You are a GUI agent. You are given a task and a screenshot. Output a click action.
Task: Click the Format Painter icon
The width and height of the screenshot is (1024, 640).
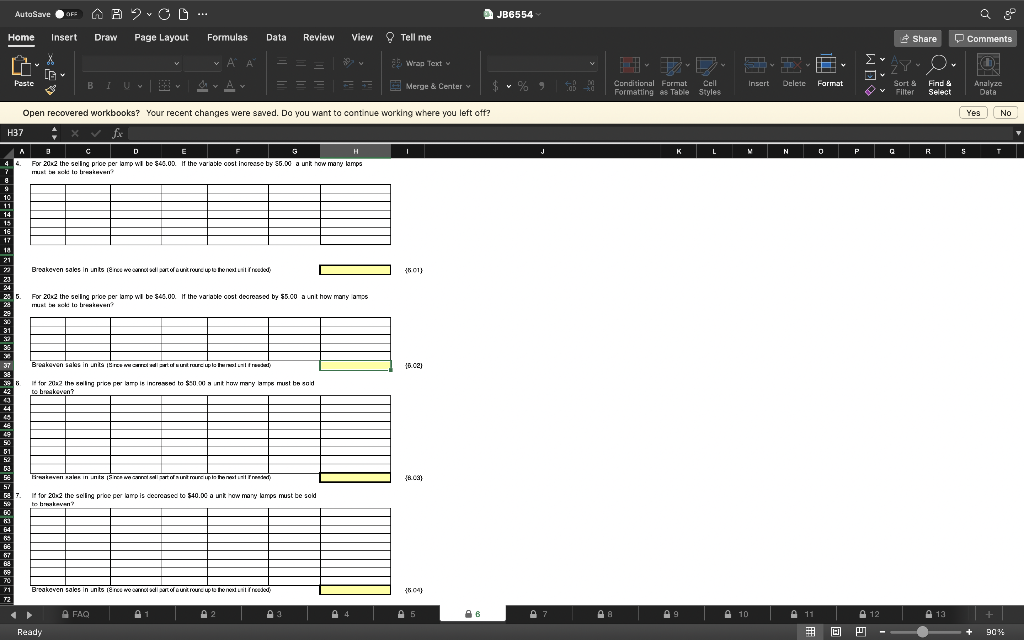click(50, 90)
